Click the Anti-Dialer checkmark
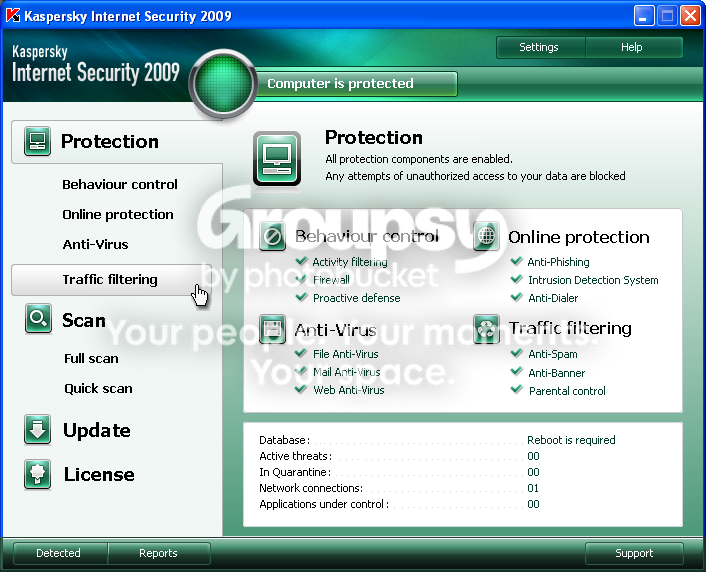Image resolution: width=706 pixels, height=572 pixels. [x=516, y=297]
